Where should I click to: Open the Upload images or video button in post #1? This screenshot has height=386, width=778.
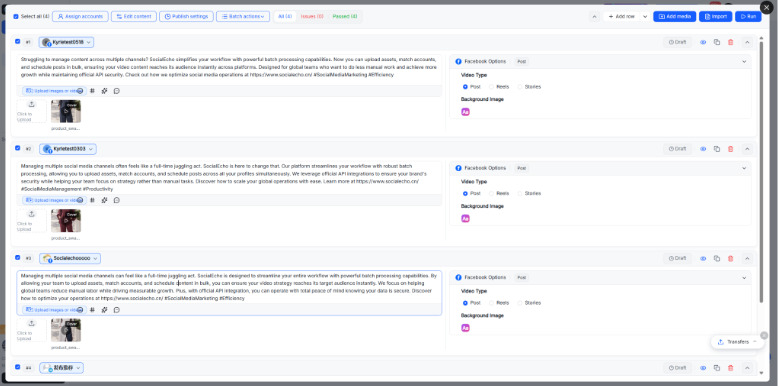(54, 91)
